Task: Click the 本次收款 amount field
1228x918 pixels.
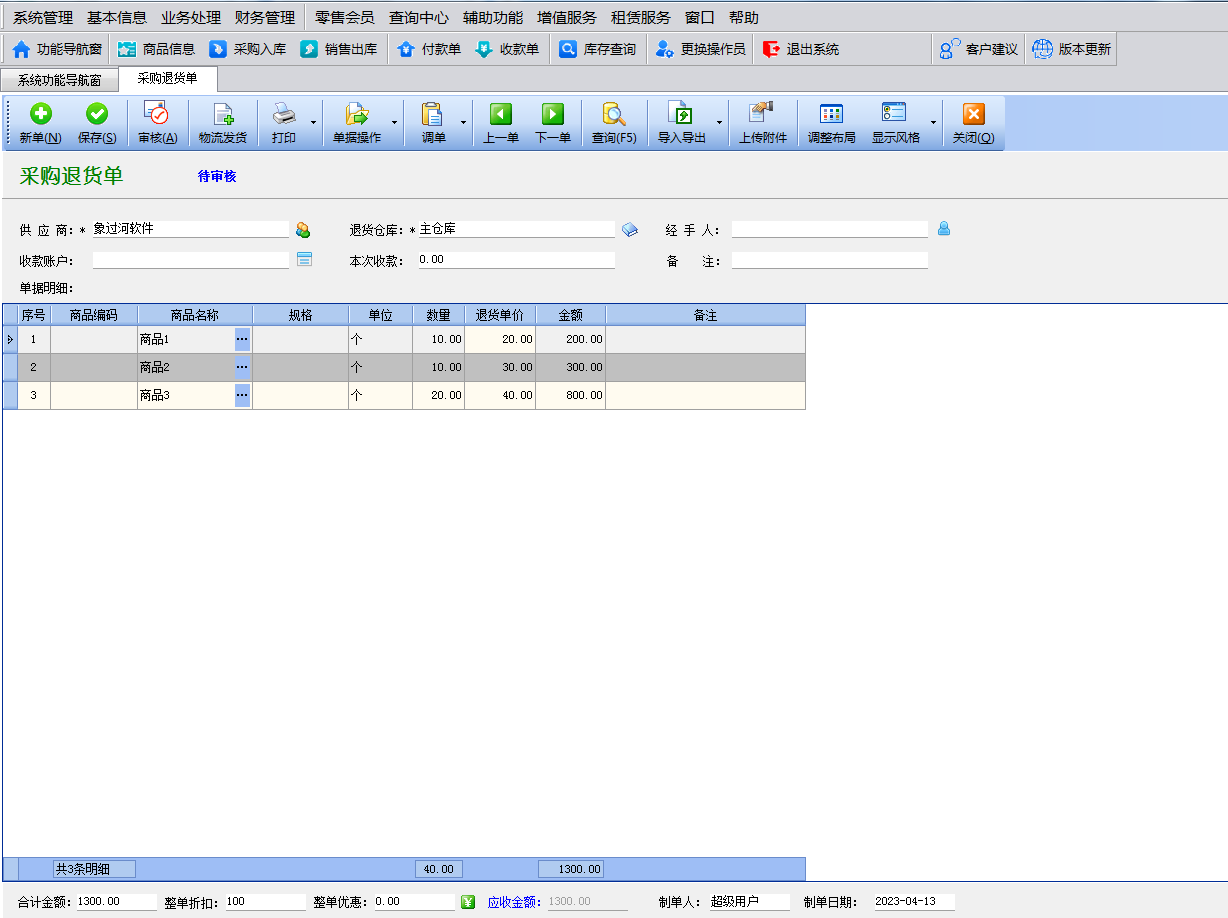Action: point(516,260)
